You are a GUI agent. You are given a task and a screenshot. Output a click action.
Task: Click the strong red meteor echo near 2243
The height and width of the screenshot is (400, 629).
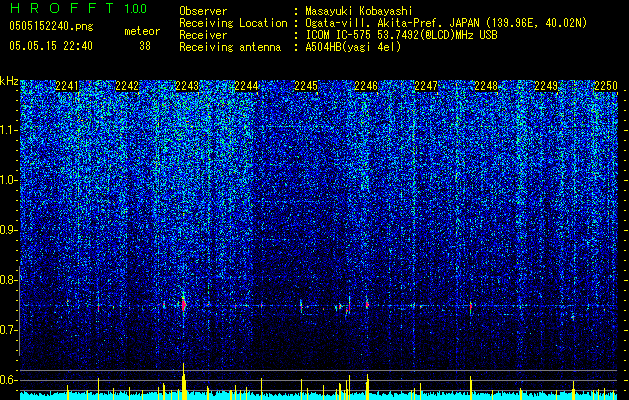[x=184, y=305]
